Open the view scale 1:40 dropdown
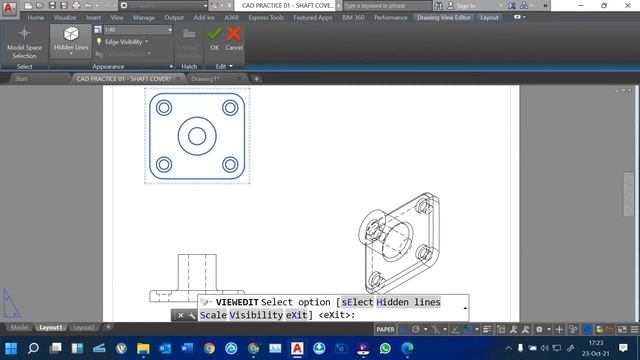The width and height of the screenshot is (640, 360). (x=138, y=30)
